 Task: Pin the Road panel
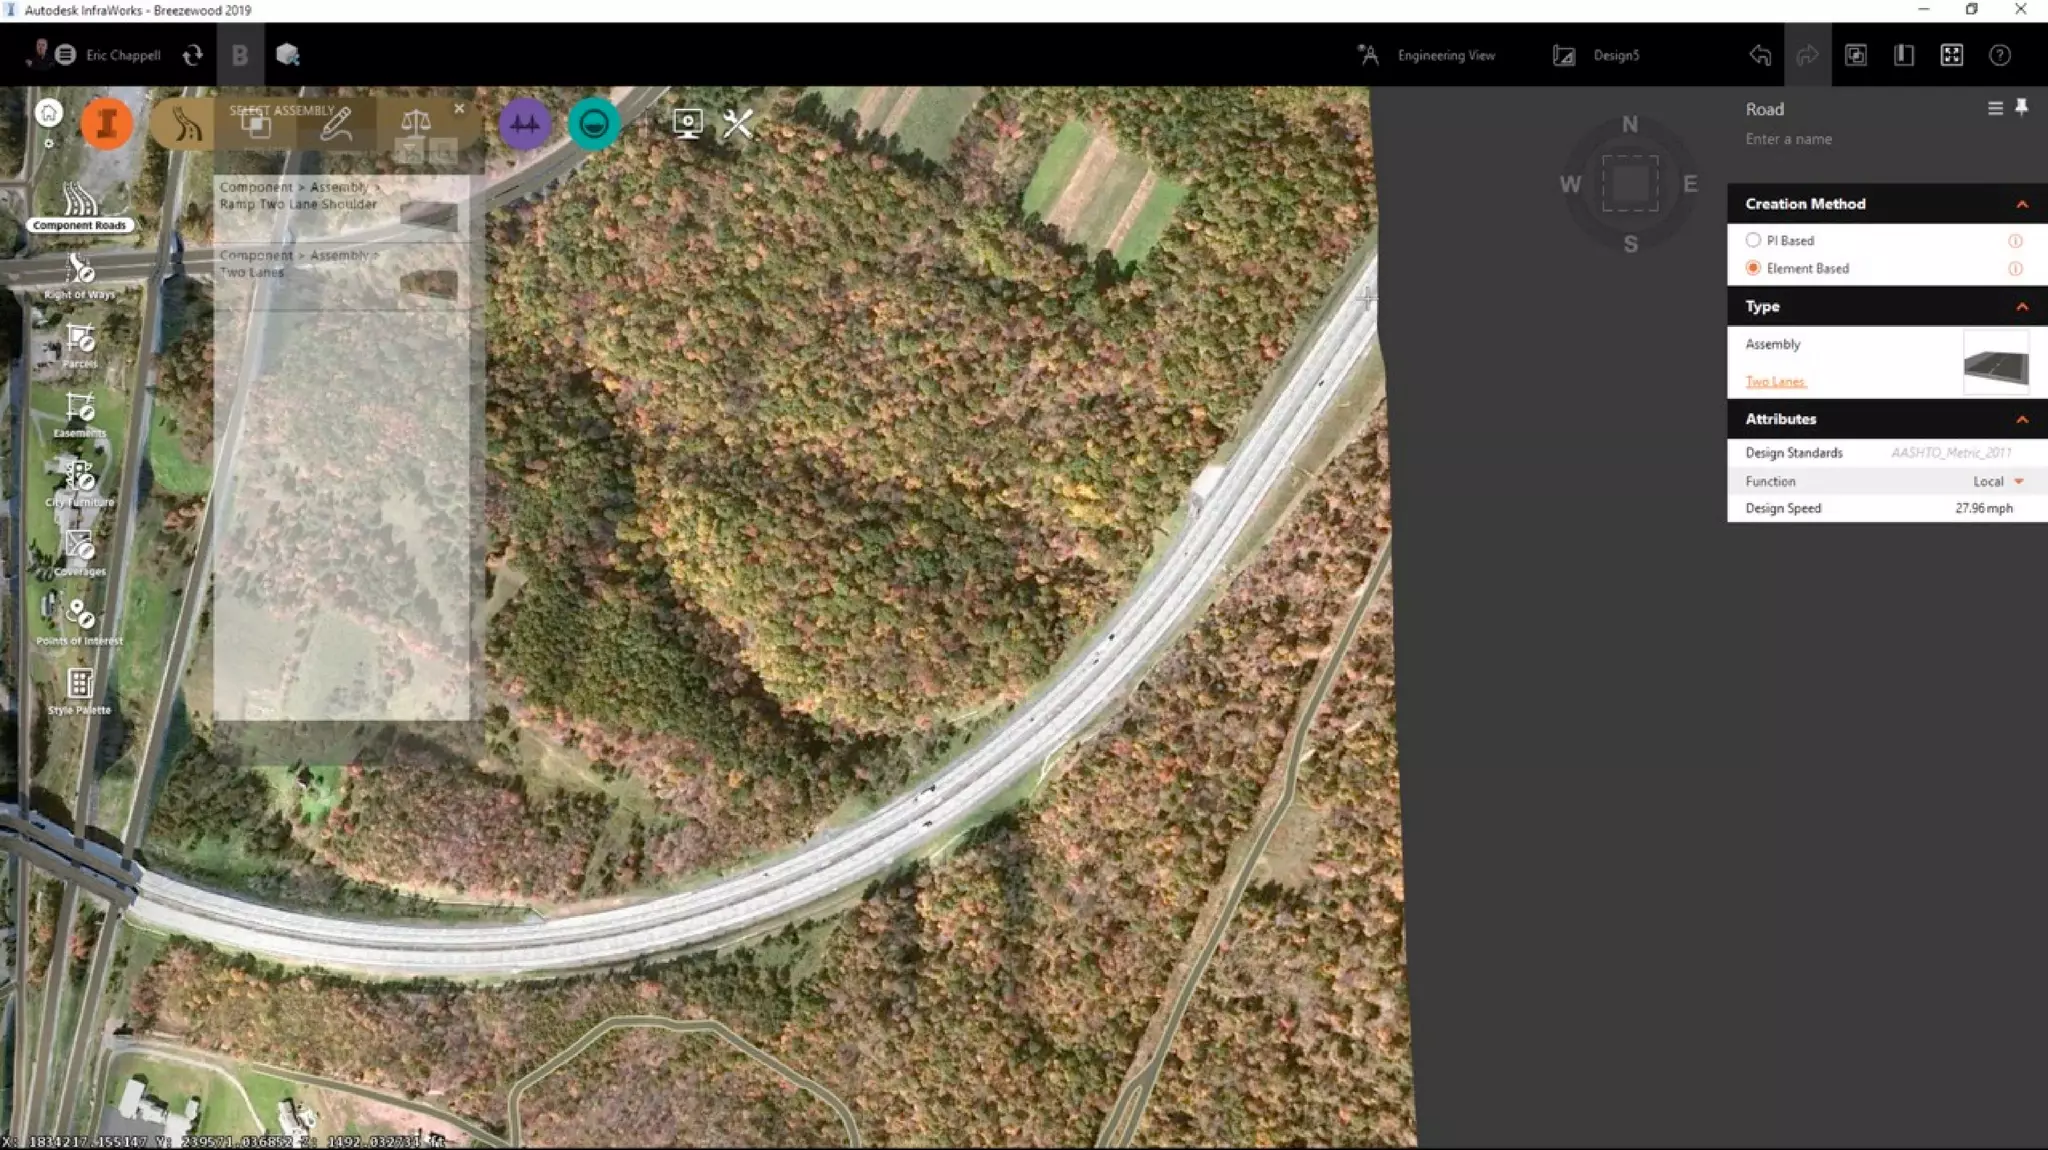pos(2021,108)
